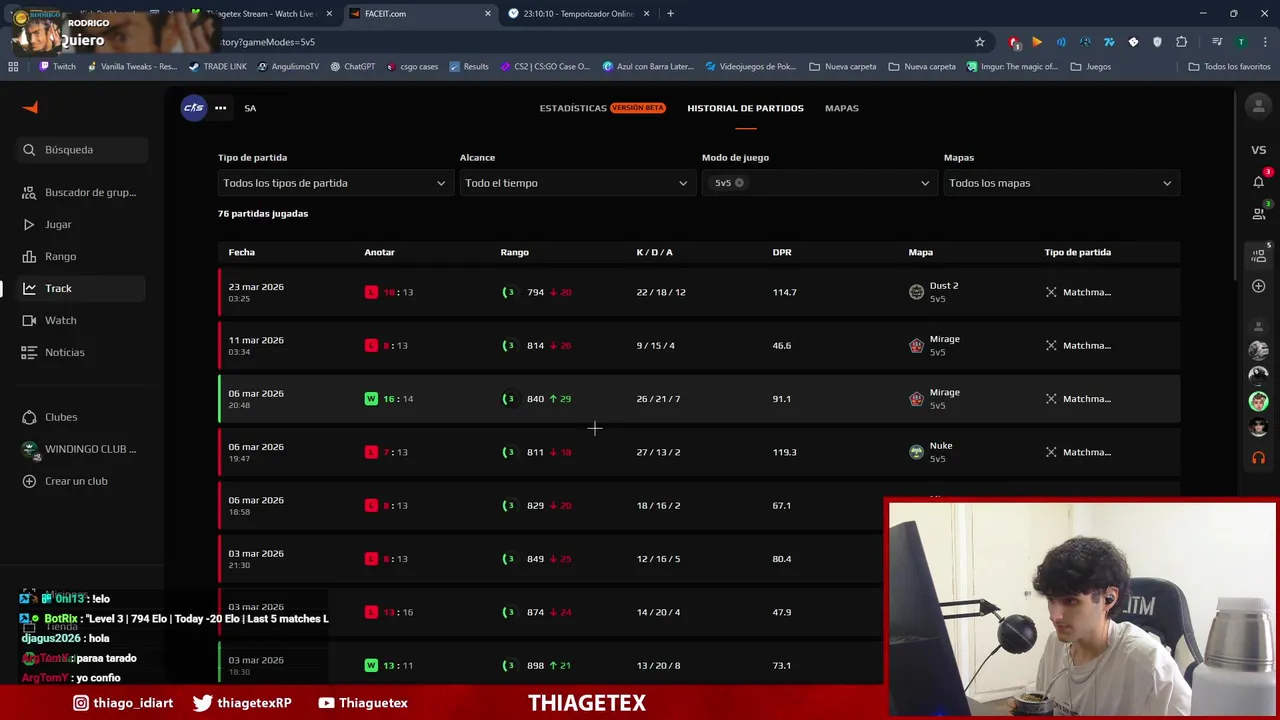The height and width of the screenshot is (720, 1280).
Task: Open the csgo cases bookmark
Action: (412, 67)
